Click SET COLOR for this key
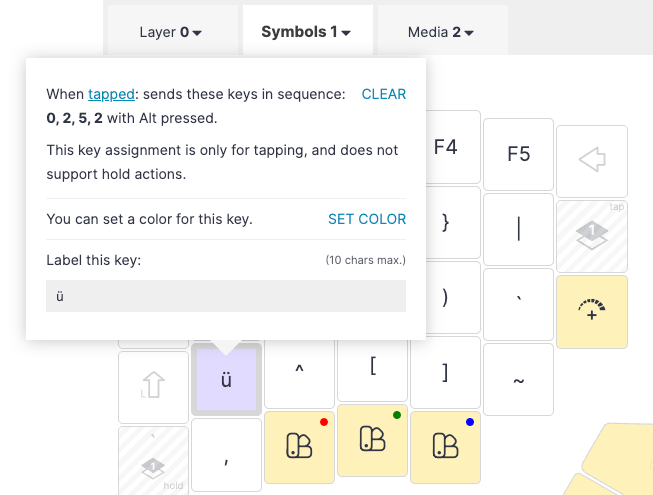The image size is (653, 495). pyautogui.click(x=367, y=219)
